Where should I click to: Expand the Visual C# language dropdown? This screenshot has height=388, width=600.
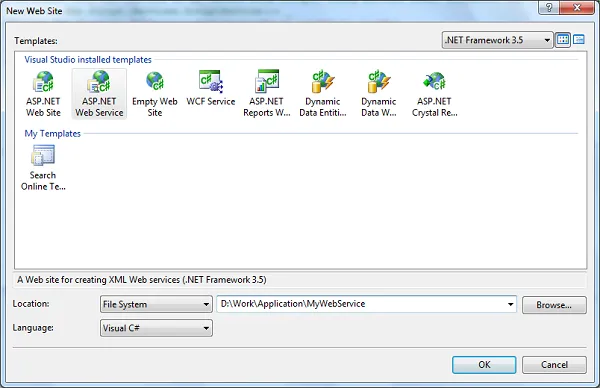pyautogui.click(x=156, y=328)
